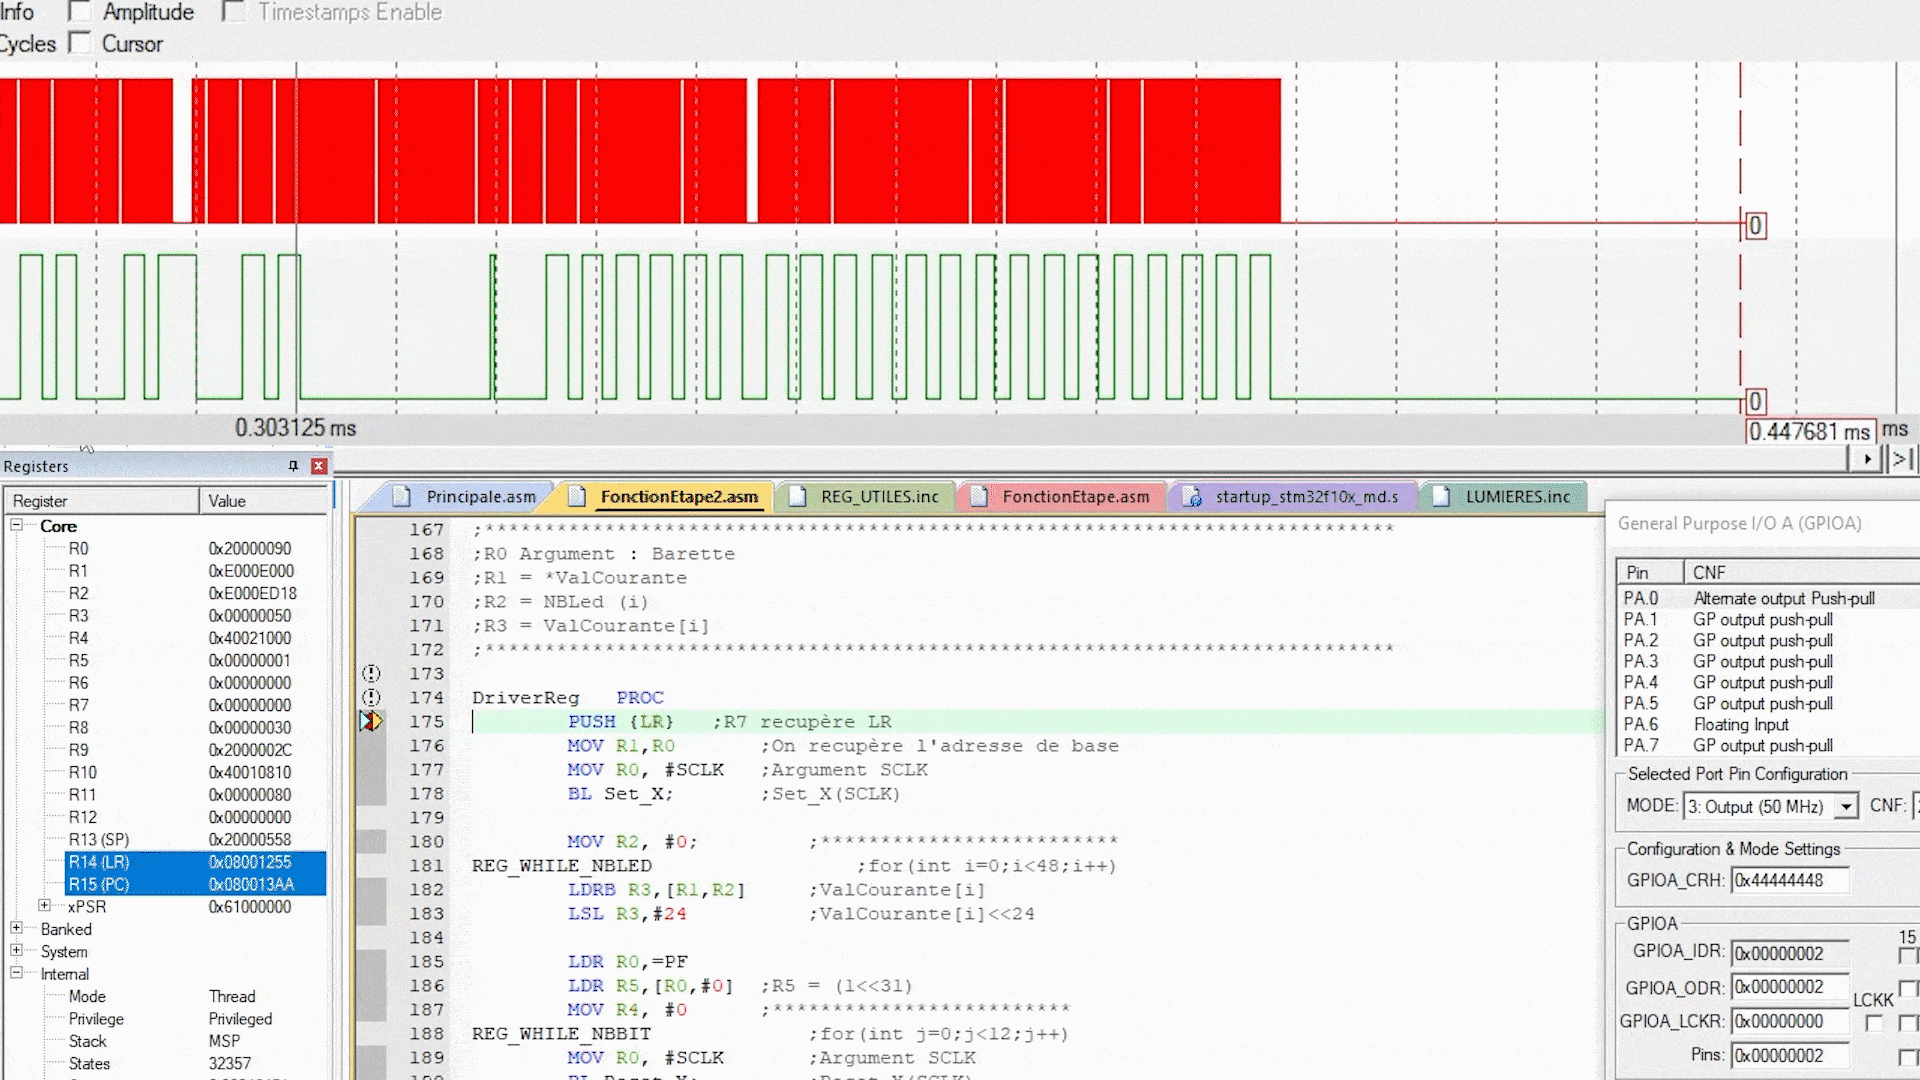Collapse the Core register group

(x=16, y=525)
